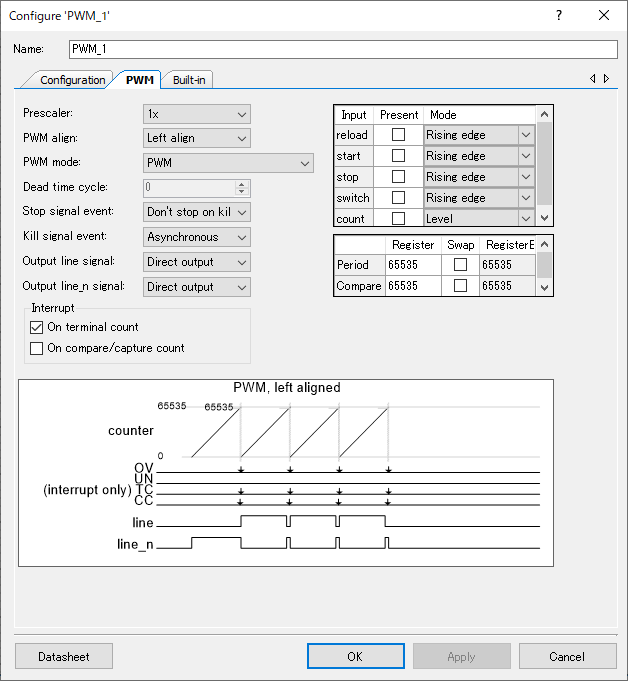Click the help question mark icon
The image size is (628, 681).
[559, 16]
